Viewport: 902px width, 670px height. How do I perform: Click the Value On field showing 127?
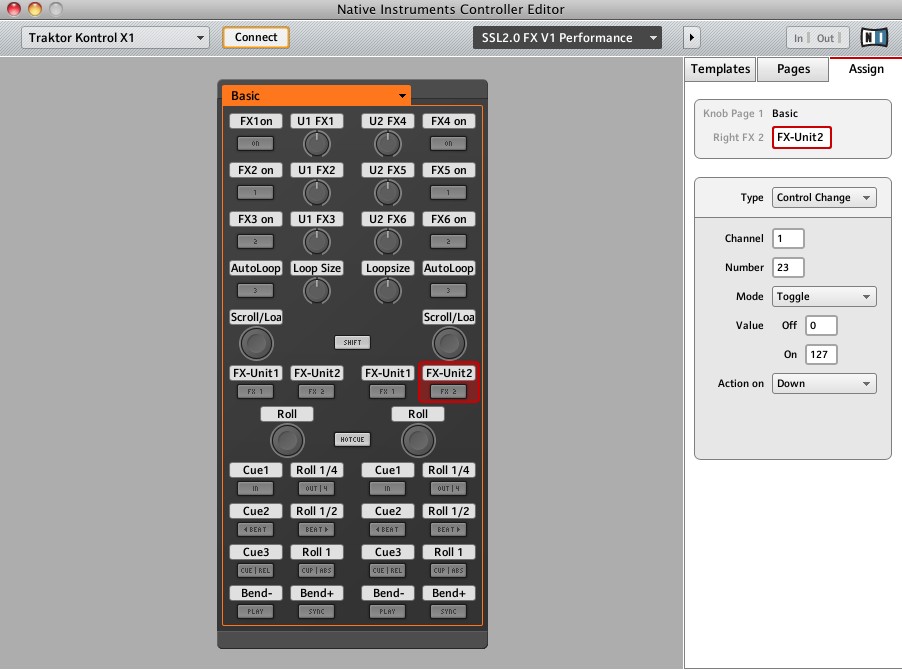coord(821,354)
